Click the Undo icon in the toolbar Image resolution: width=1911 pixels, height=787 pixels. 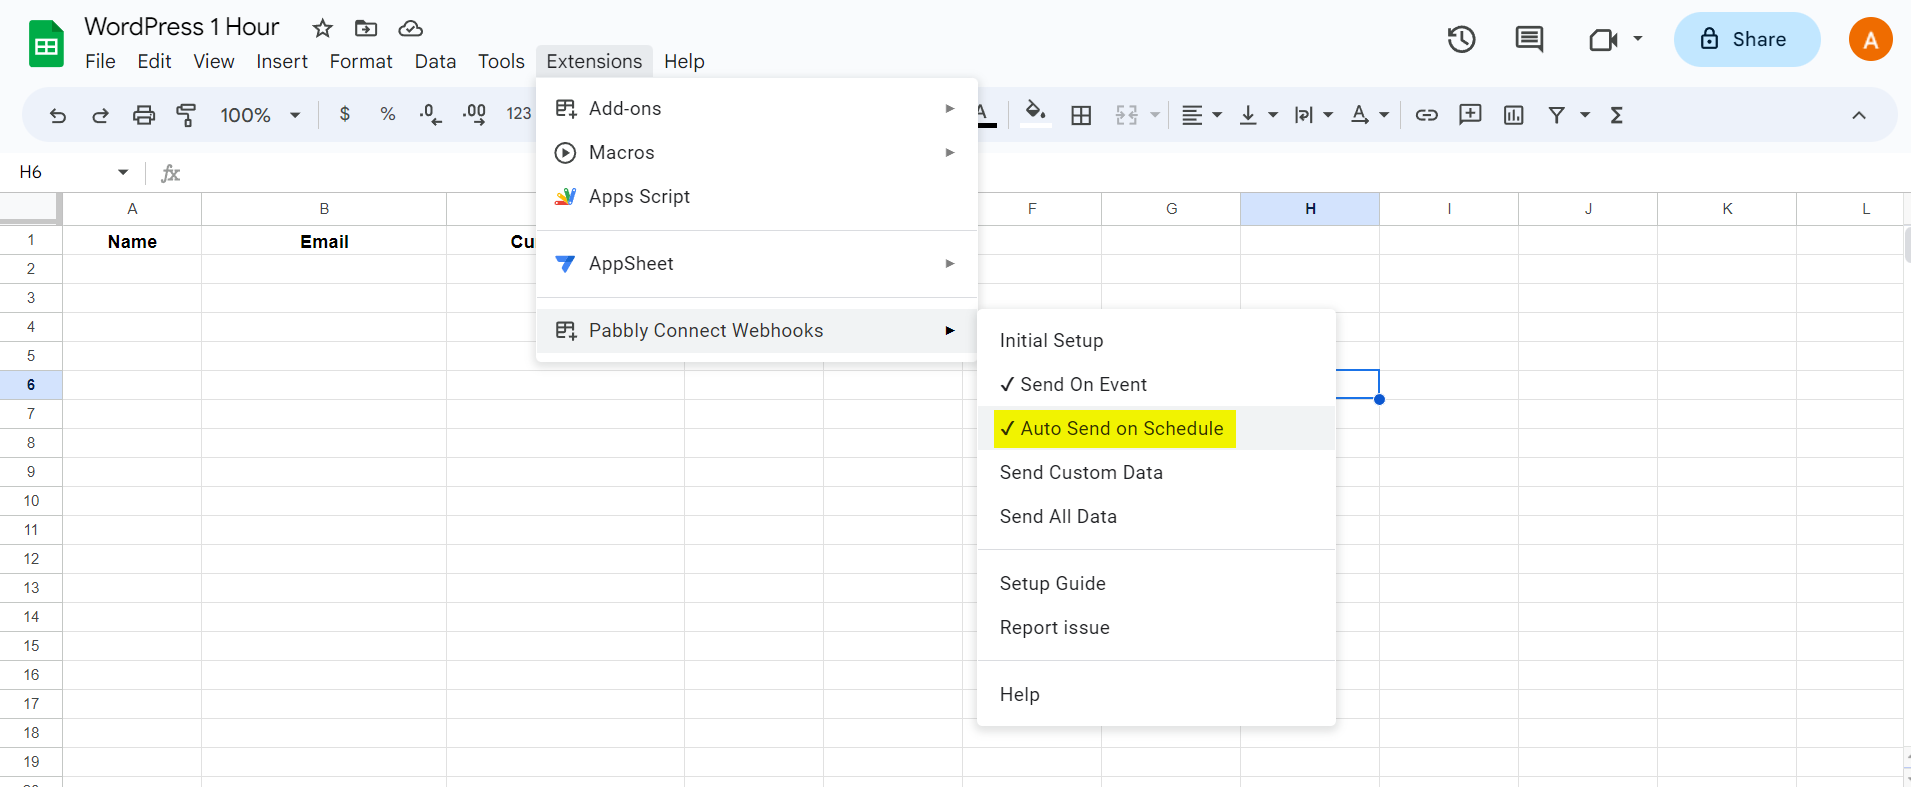[58, 115]
